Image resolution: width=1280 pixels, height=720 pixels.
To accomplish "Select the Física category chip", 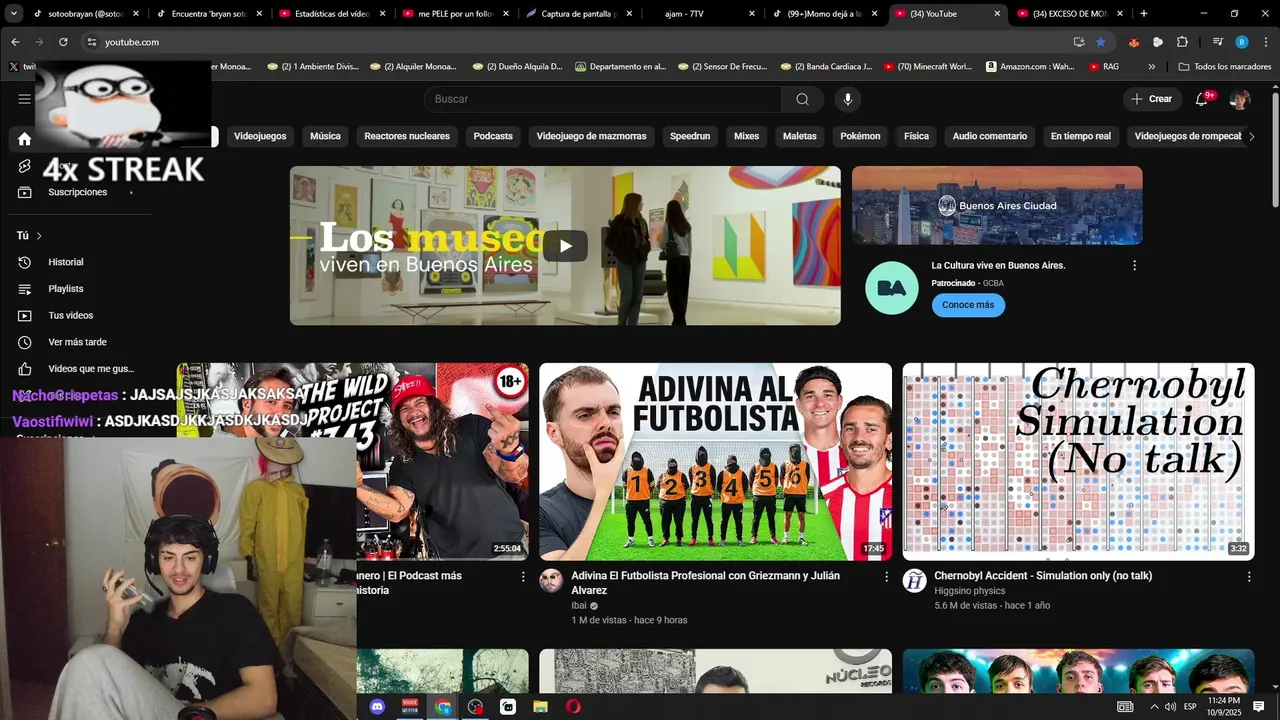I will [x=917, y=136].
